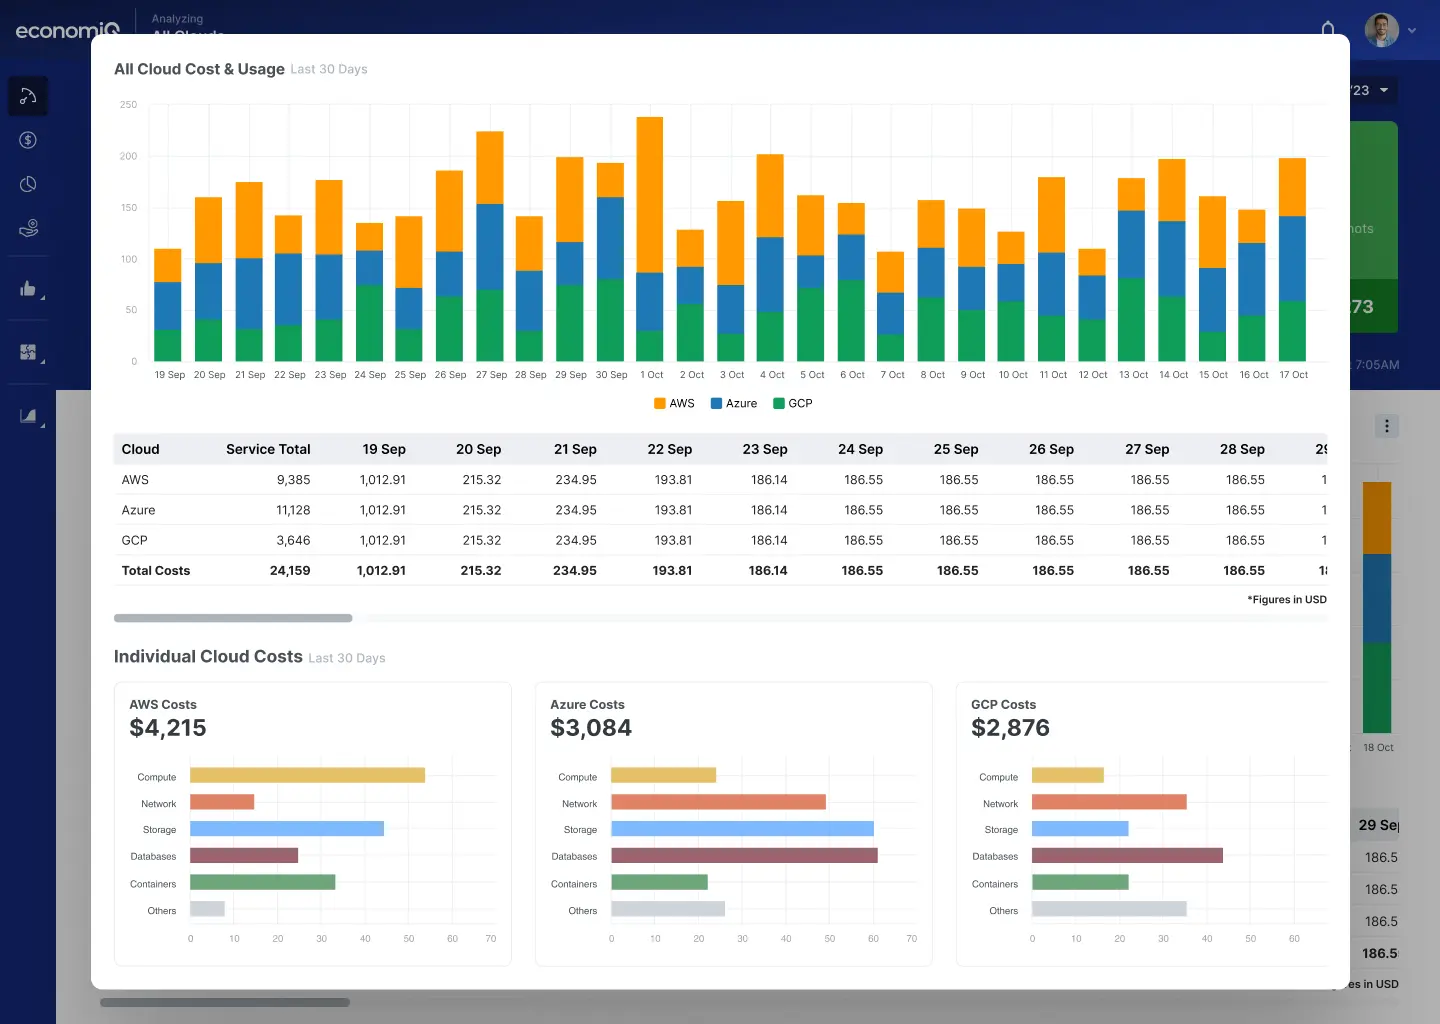The image size is (1440, 1024).
Task: Open the puzzle piece integrations icon
Action: [x=28, y=352]
